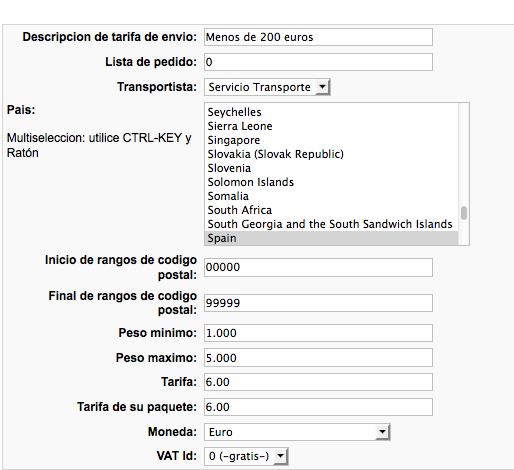Image resolution: width=514 pixels, height=470 pixels.
Task: Focus the Final de rangos postal field
Action: tap(318, 303)
